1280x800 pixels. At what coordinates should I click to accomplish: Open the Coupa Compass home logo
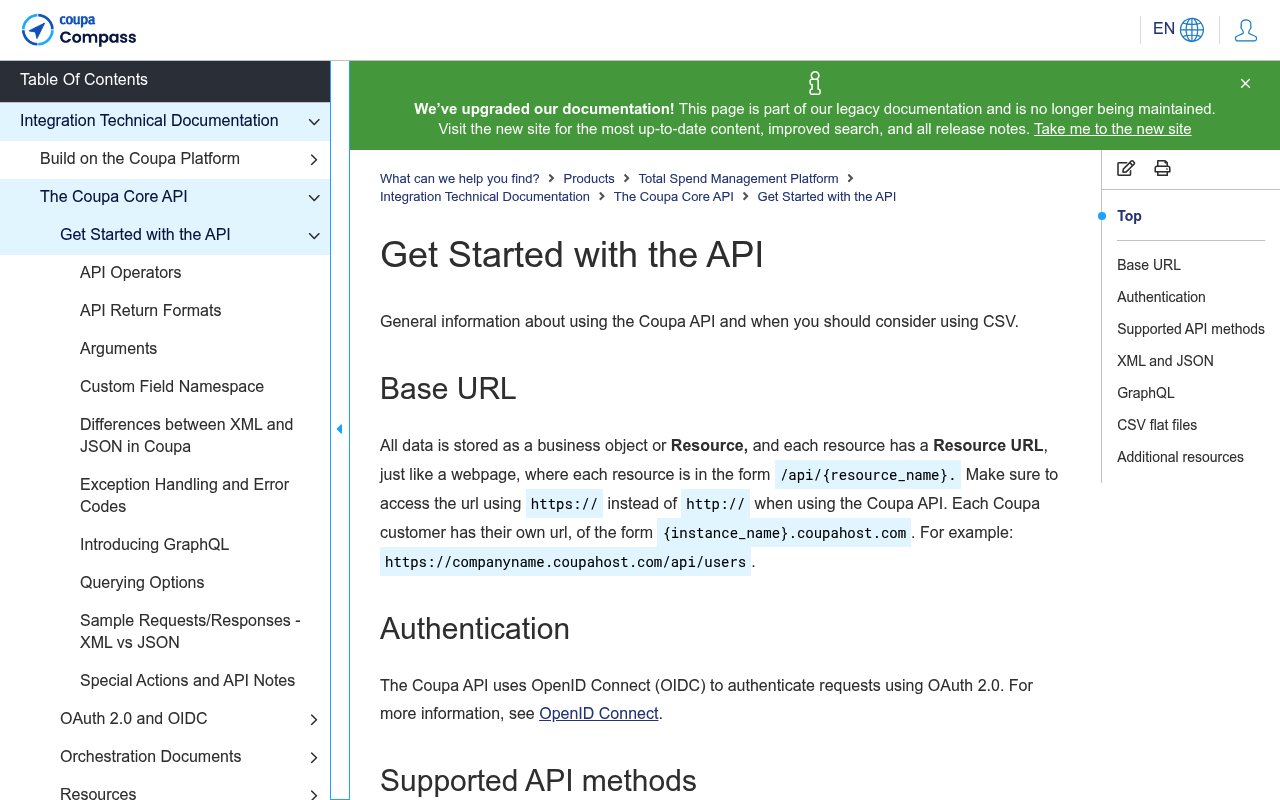[x=79, y=30]
